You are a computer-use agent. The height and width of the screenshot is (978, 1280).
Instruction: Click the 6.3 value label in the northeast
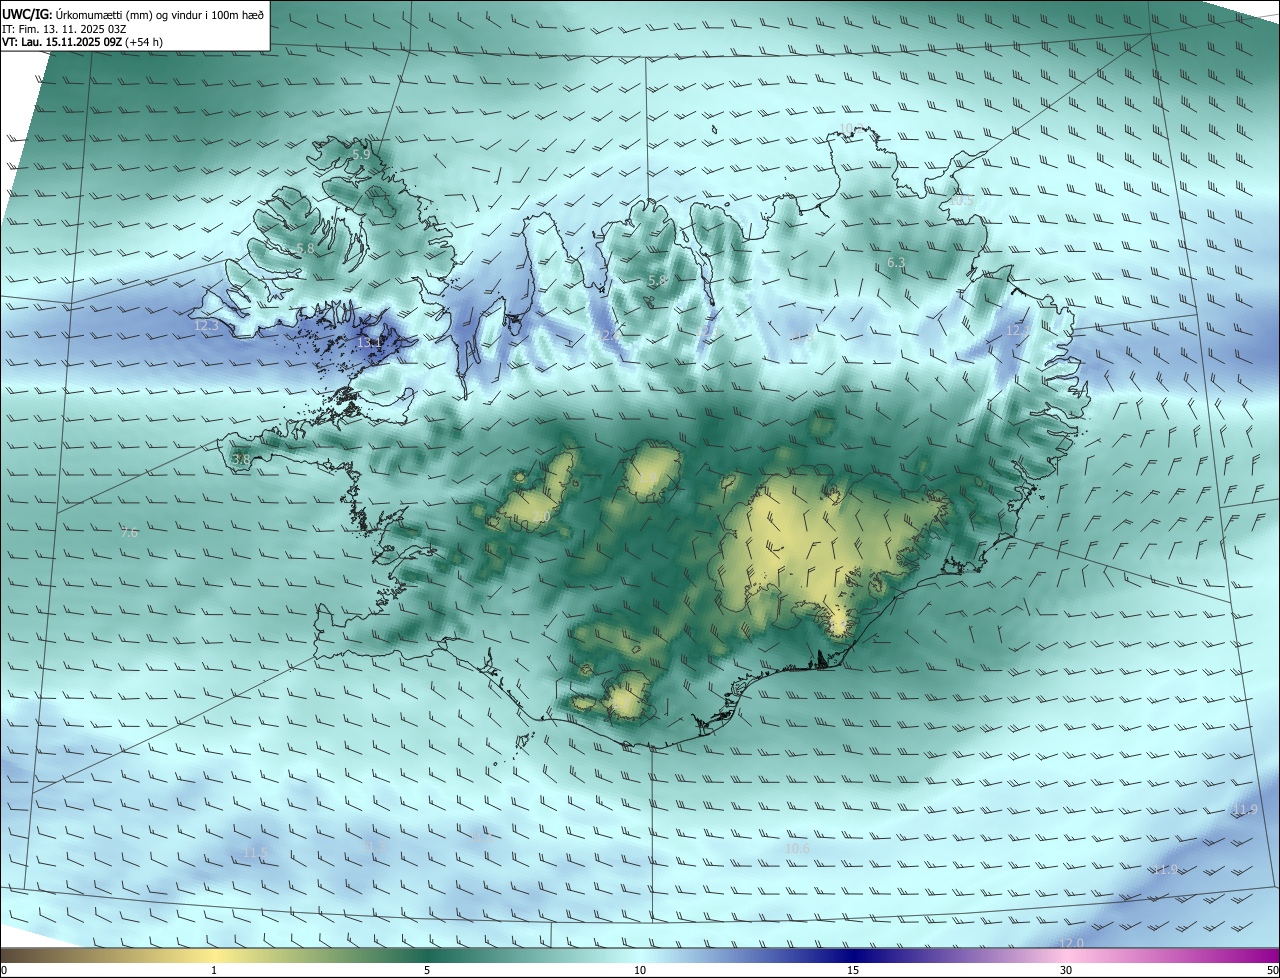click(x=896, y=263)
